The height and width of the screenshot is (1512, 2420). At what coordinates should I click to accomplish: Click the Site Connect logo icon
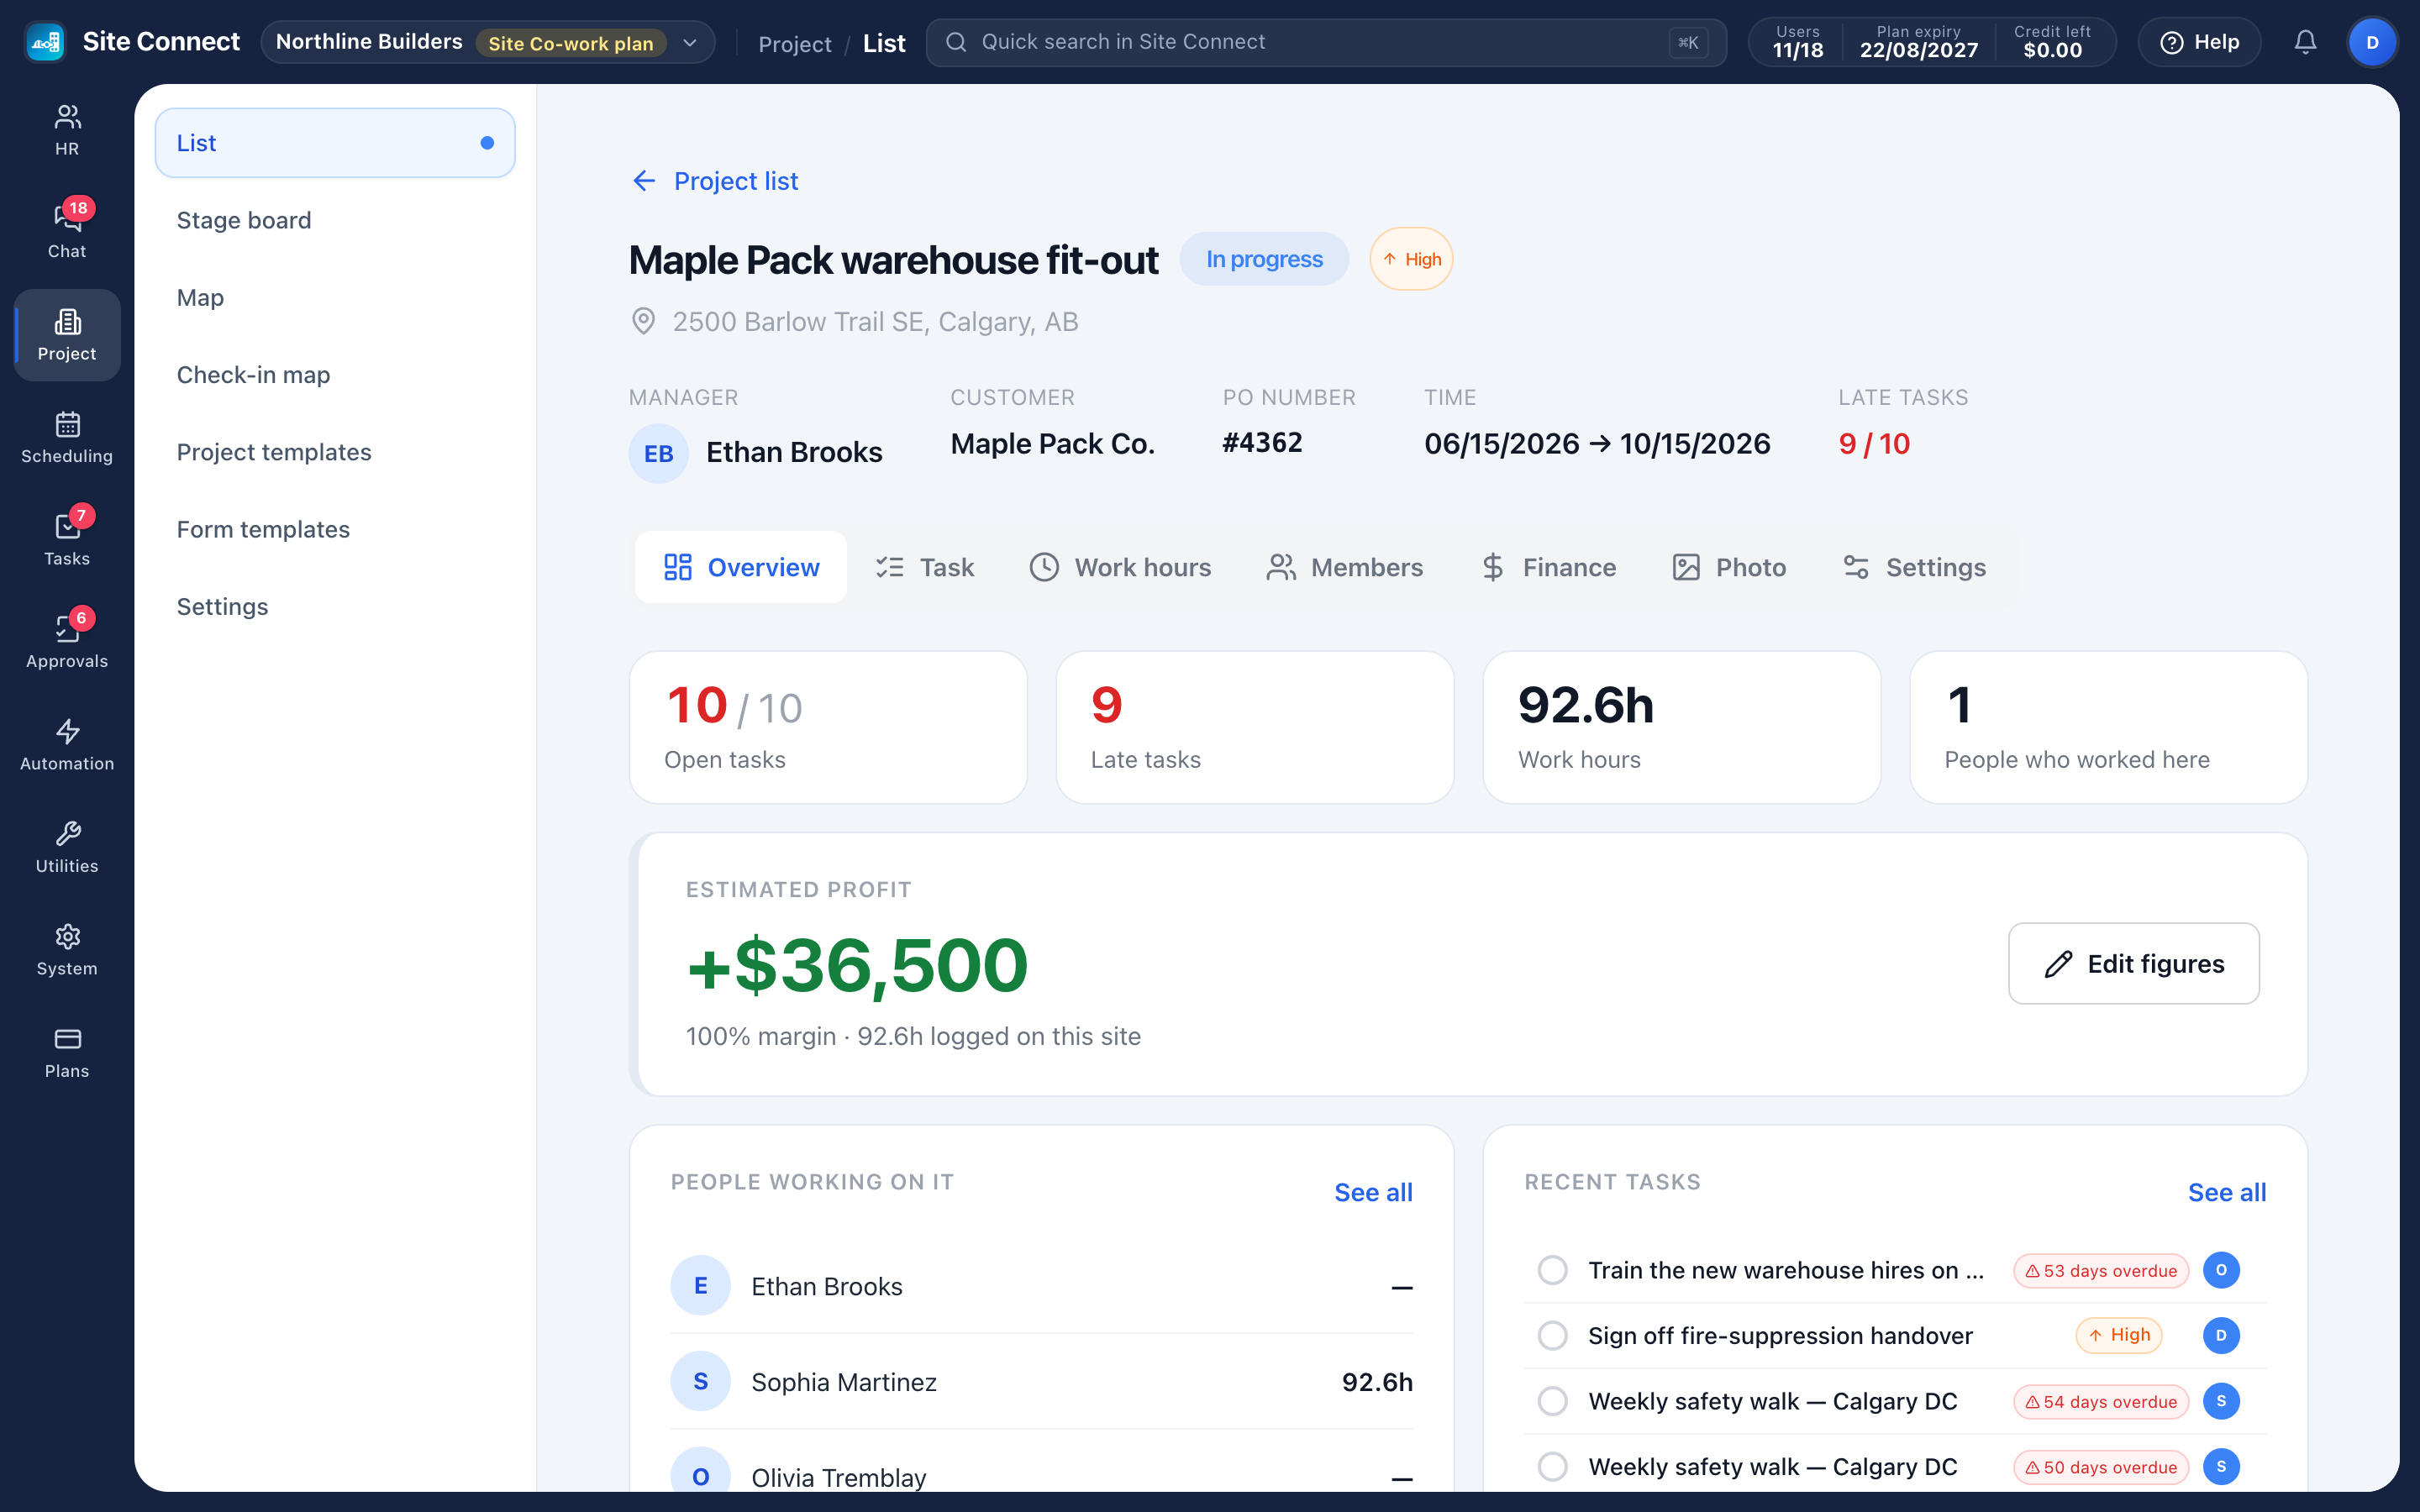tap(45, 42)
